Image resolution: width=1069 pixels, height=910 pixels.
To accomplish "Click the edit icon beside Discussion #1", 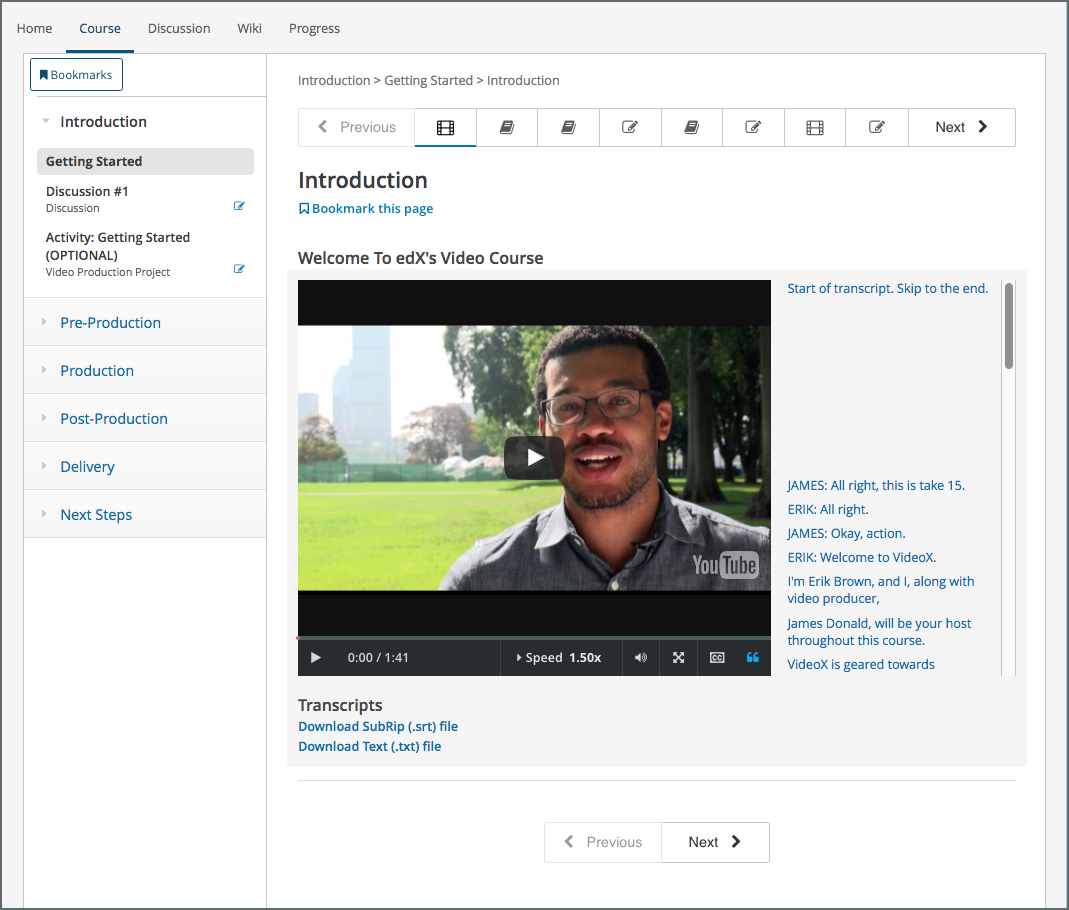I will coord(240,205).
